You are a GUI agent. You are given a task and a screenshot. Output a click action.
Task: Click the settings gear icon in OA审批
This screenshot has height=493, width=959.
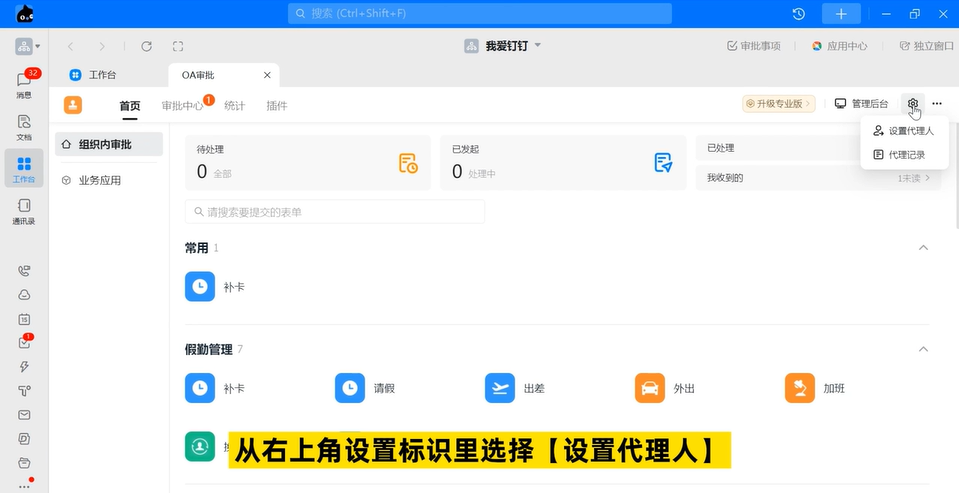[x=912, y=104]
